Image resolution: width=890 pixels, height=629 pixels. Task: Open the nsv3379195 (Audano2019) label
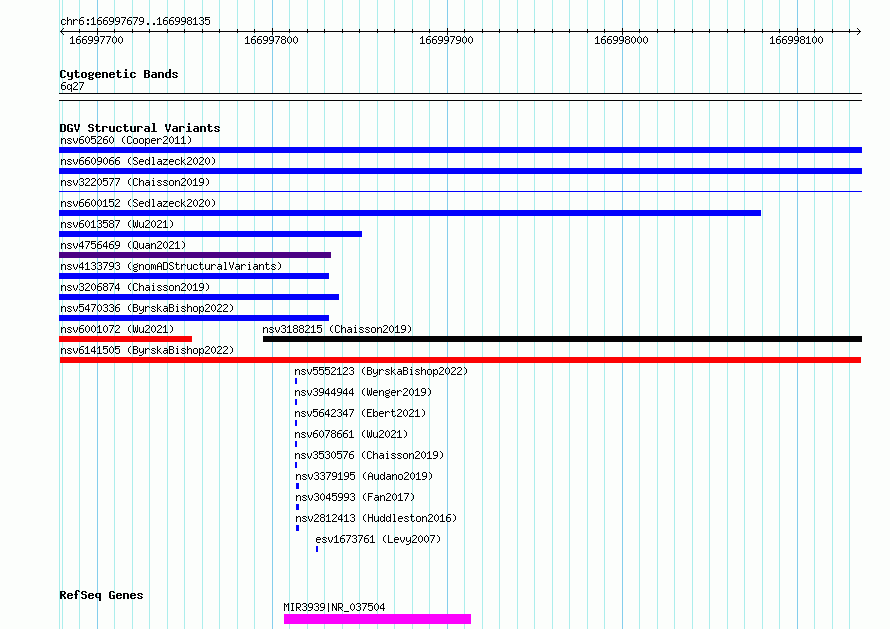(364, 476)
